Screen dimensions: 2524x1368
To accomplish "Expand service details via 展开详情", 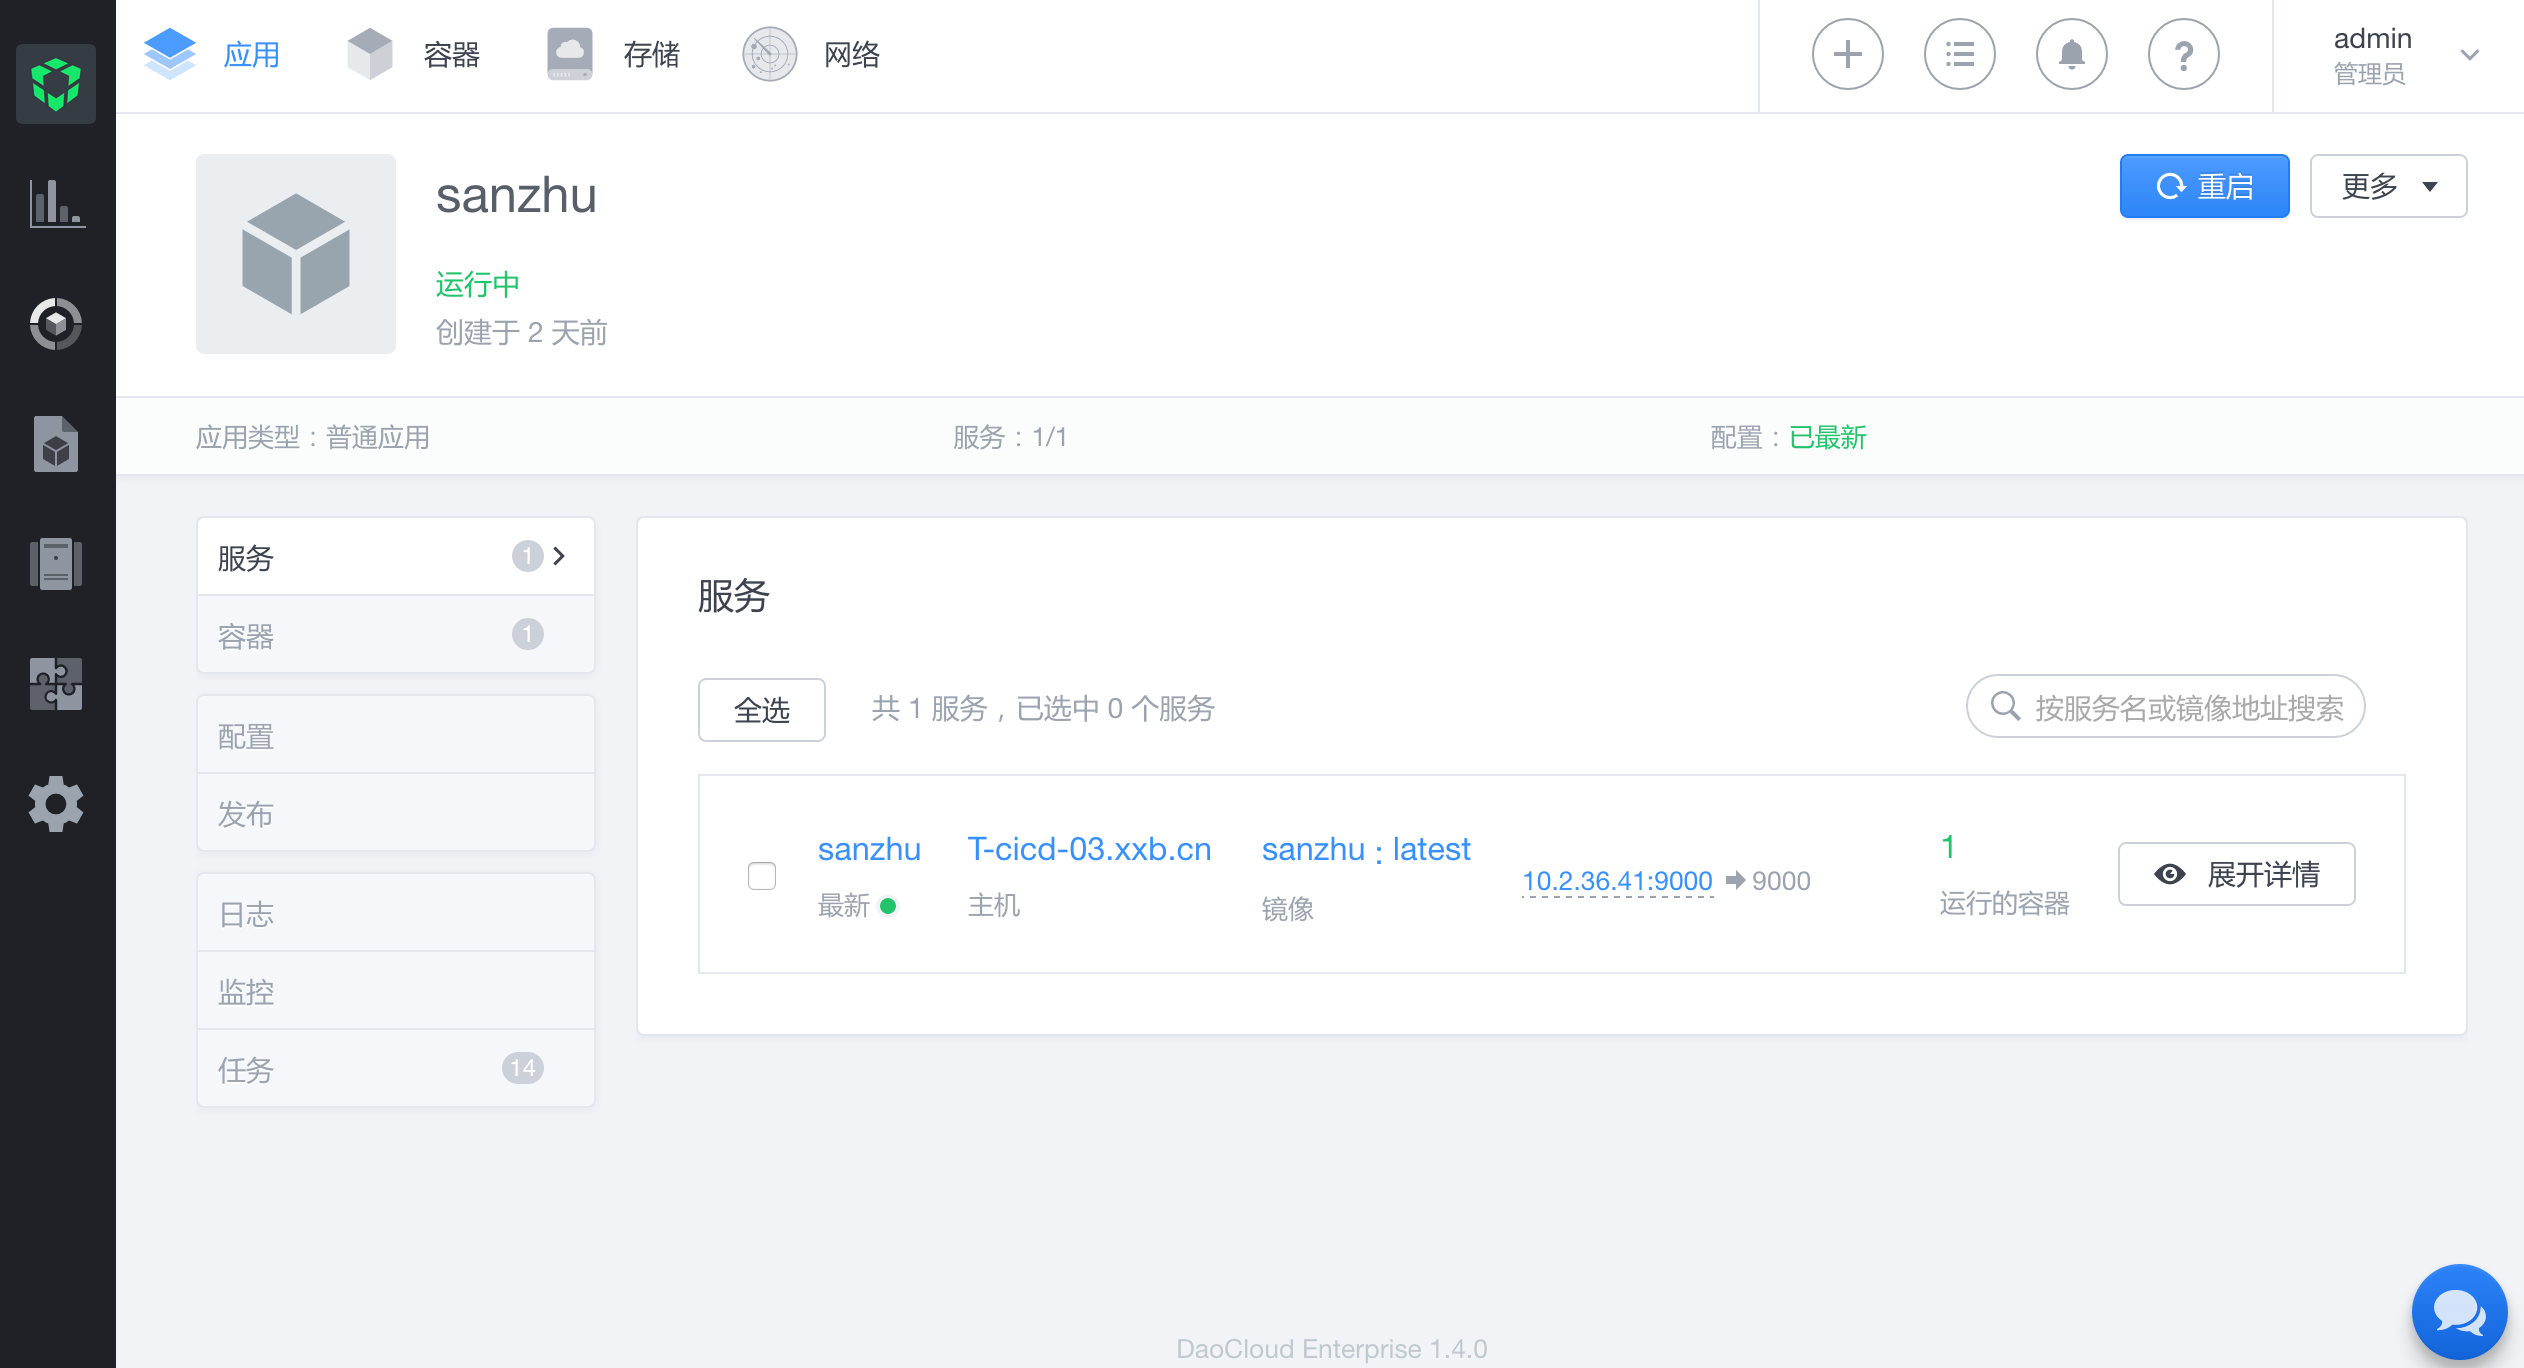I will click(x=2237, y=874).
